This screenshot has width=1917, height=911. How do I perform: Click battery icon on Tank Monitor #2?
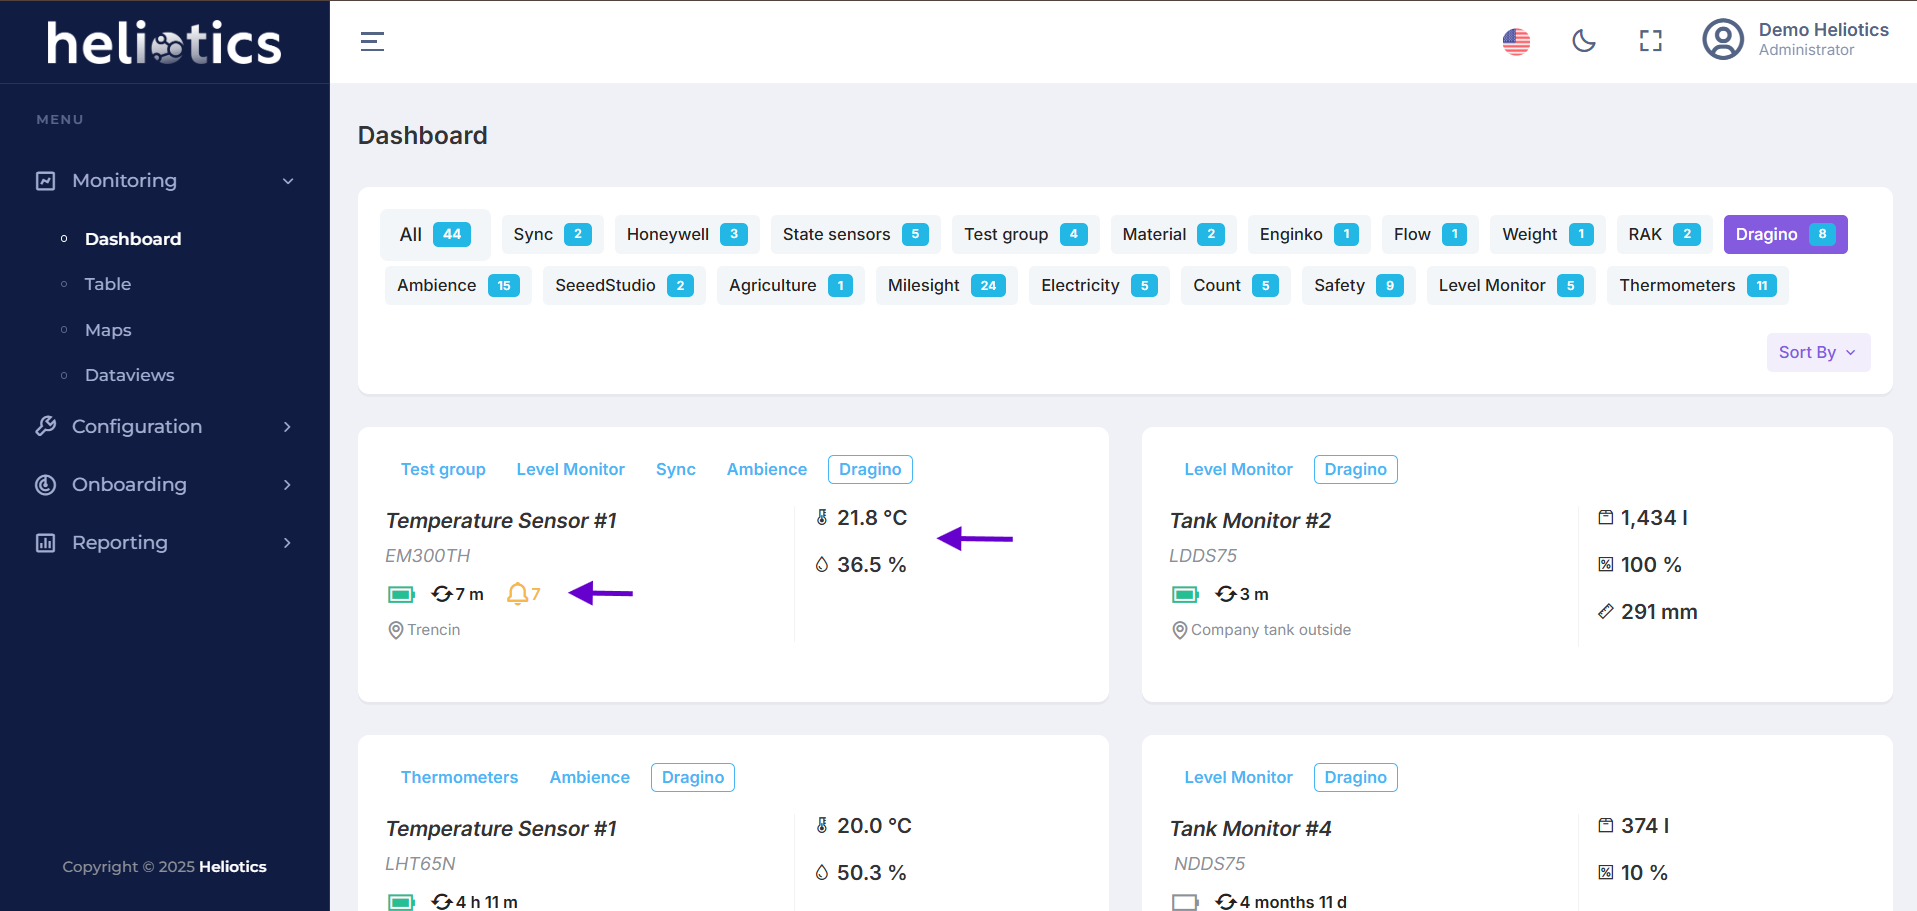[x=1185, y=595]
